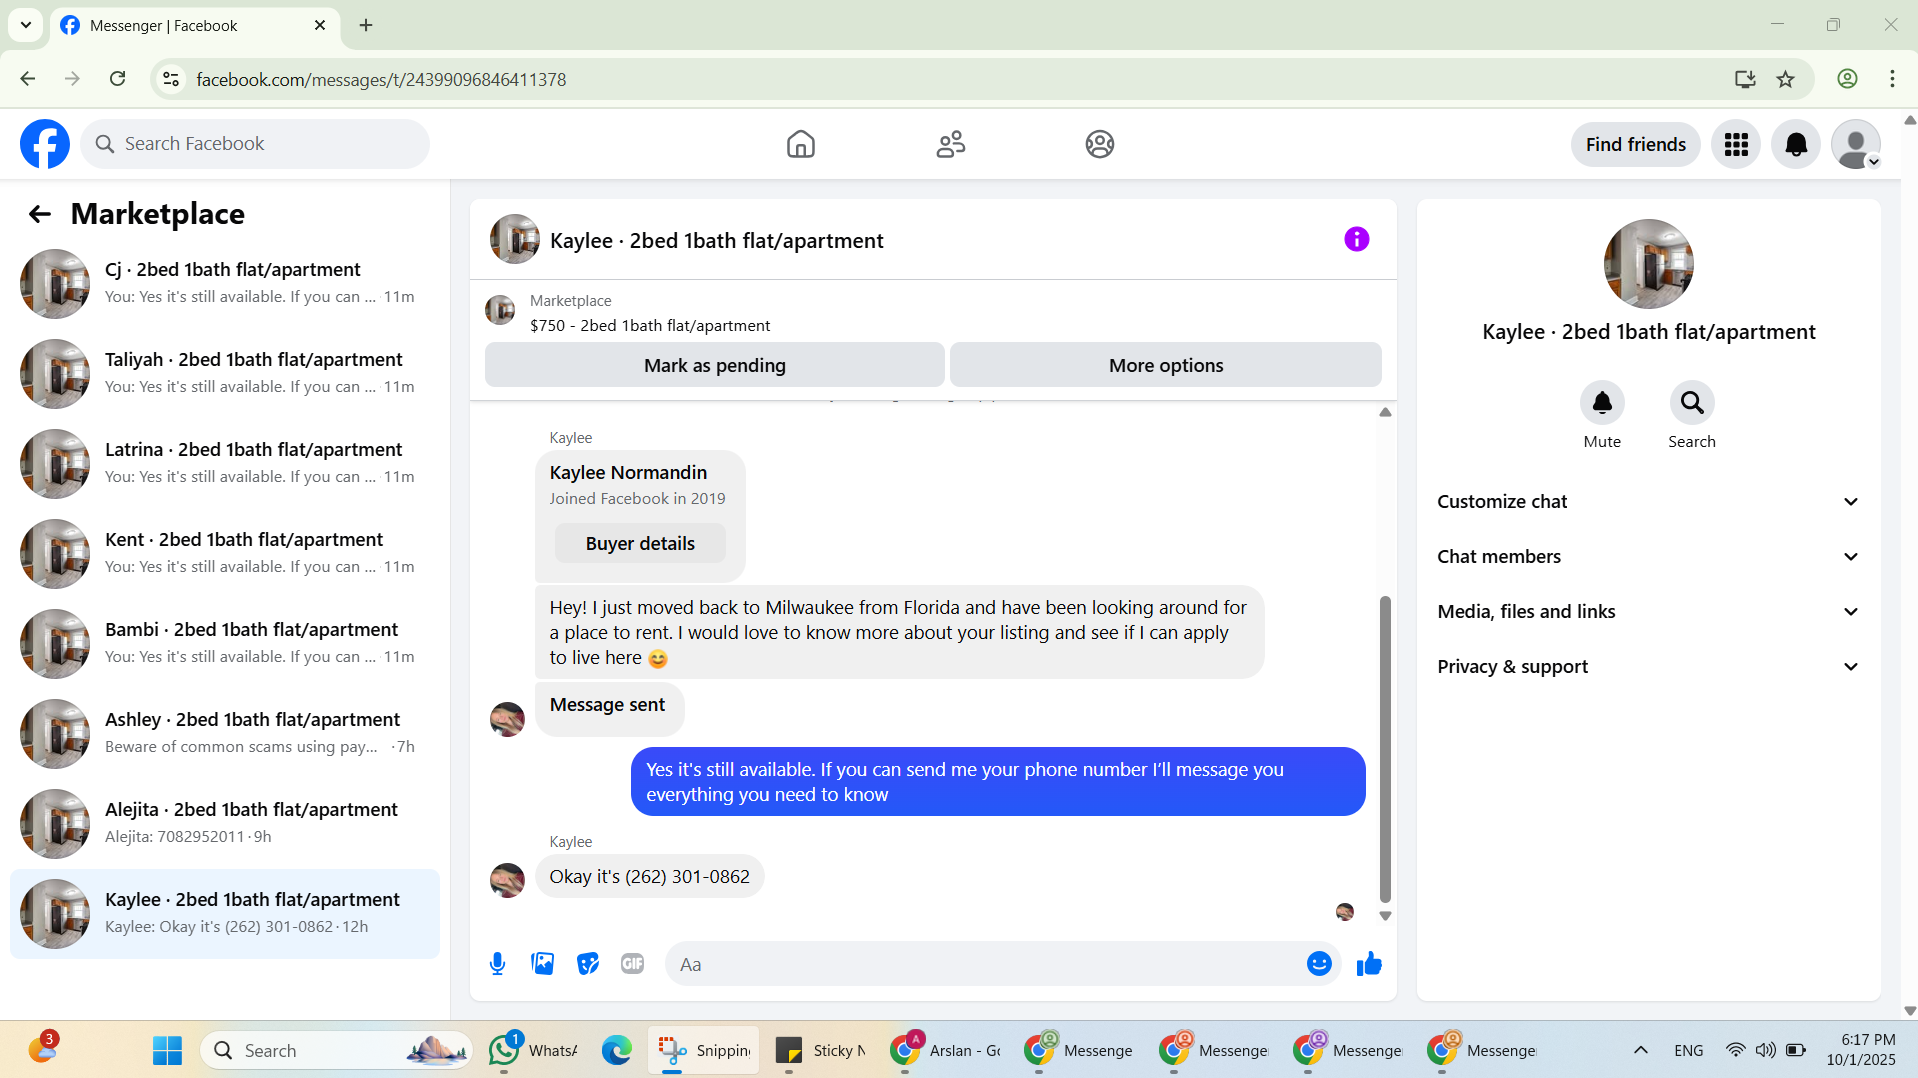Open a new browser tab
1918x1078 pixels.
tap(366, 25)
